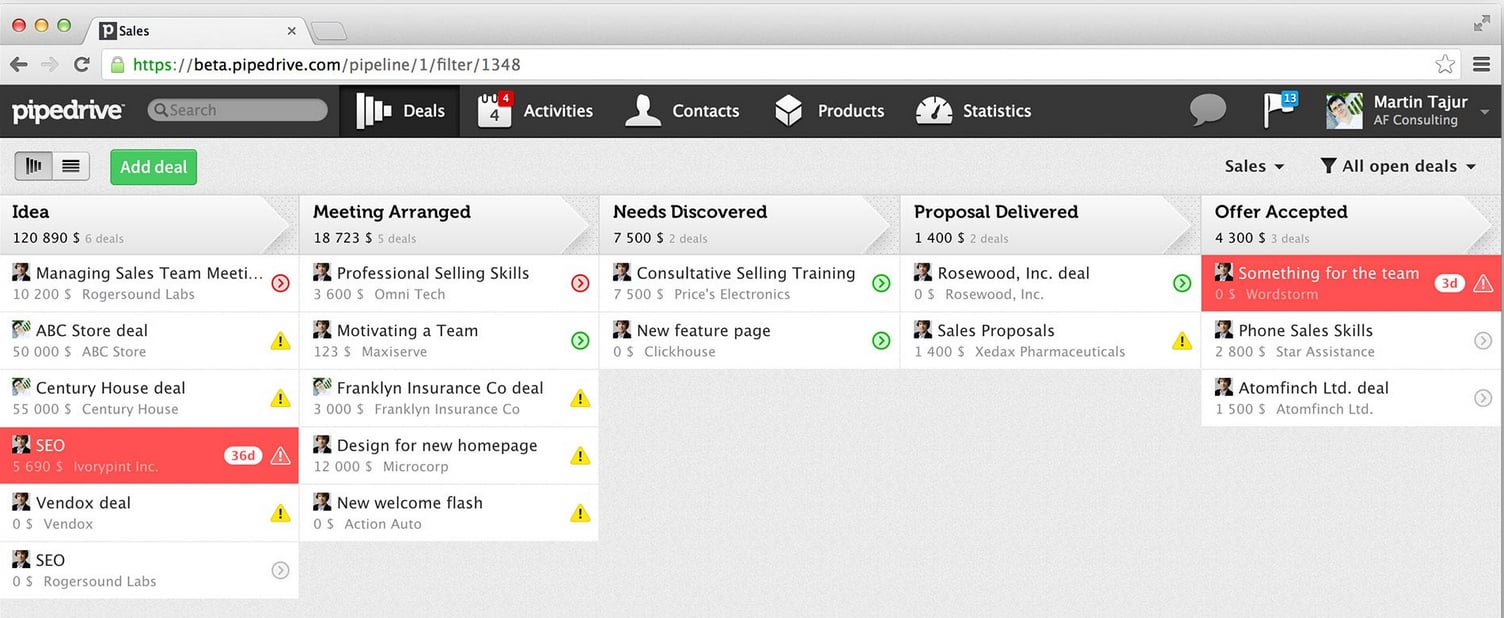Image resolution: width=1504 pixels, height=618 pixels.
Task: Click the yellow warning icon on ABC Store deal
Action: 280,341
